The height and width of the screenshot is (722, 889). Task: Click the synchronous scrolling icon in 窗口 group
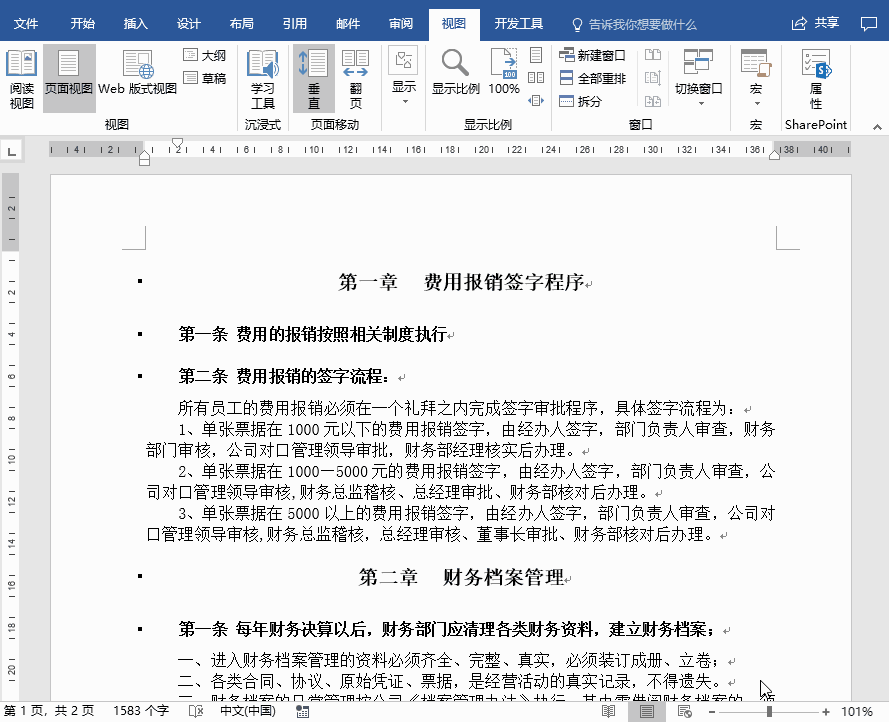point(653,78)
